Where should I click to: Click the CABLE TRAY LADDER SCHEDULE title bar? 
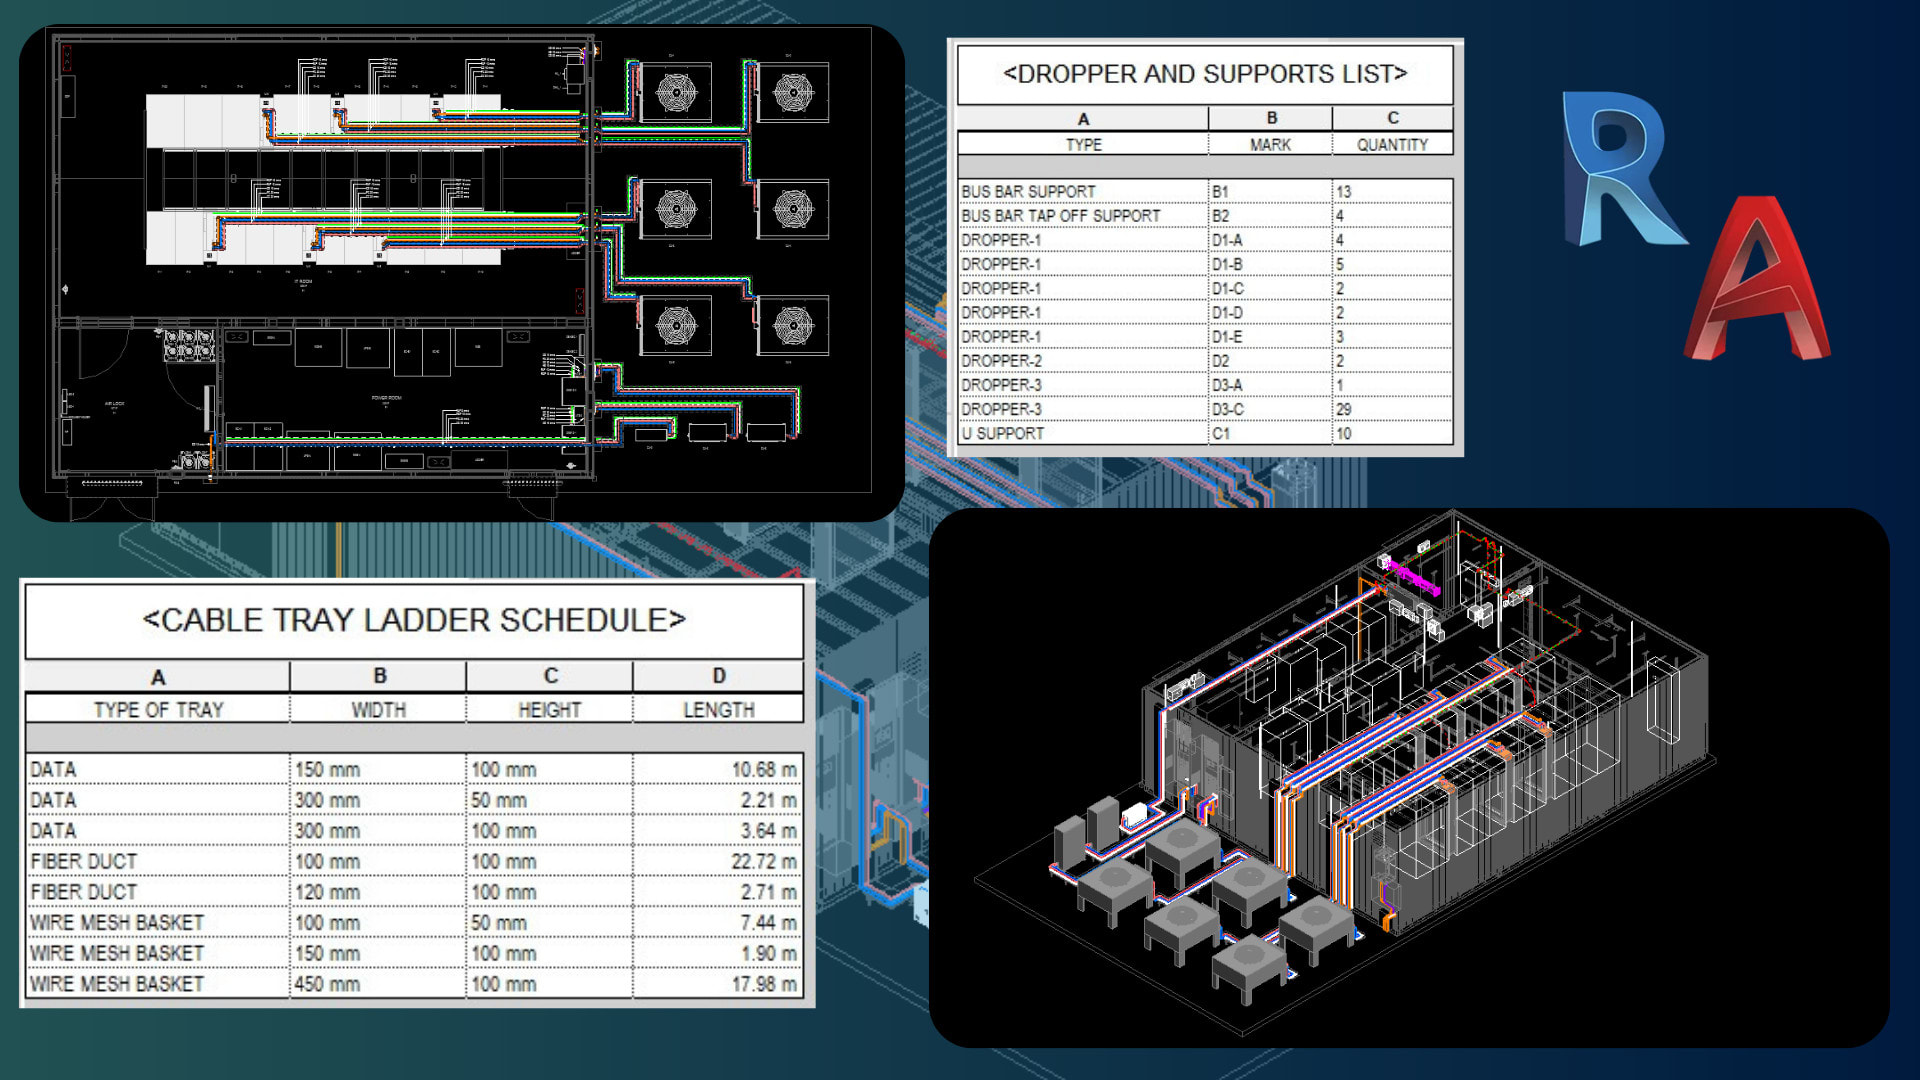click(415, 618)
